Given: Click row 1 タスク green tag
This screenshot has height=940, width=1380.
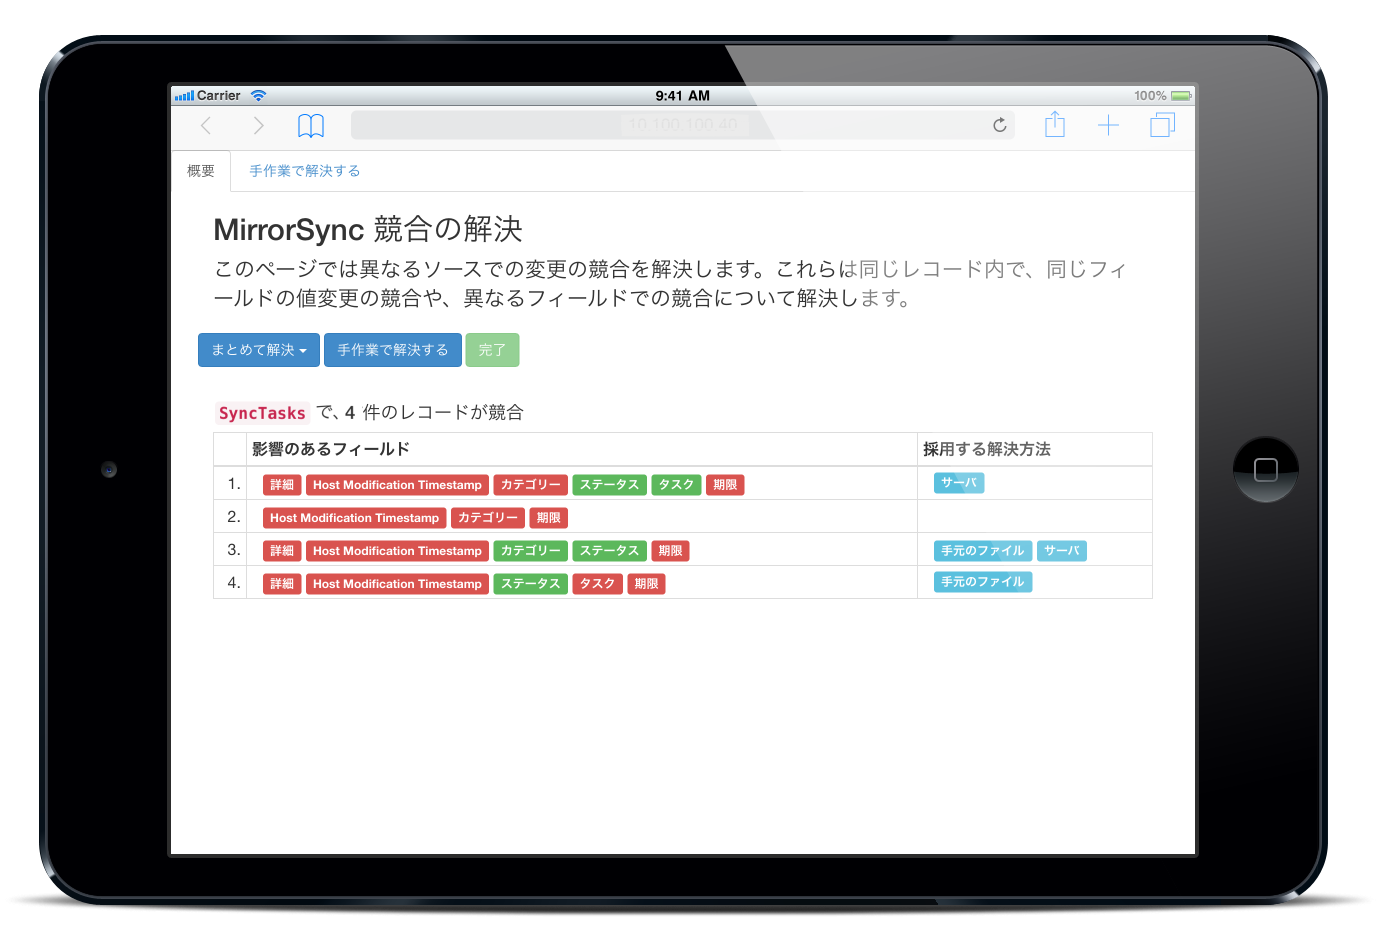Looking at the screenshot, I should pos(676,485).
